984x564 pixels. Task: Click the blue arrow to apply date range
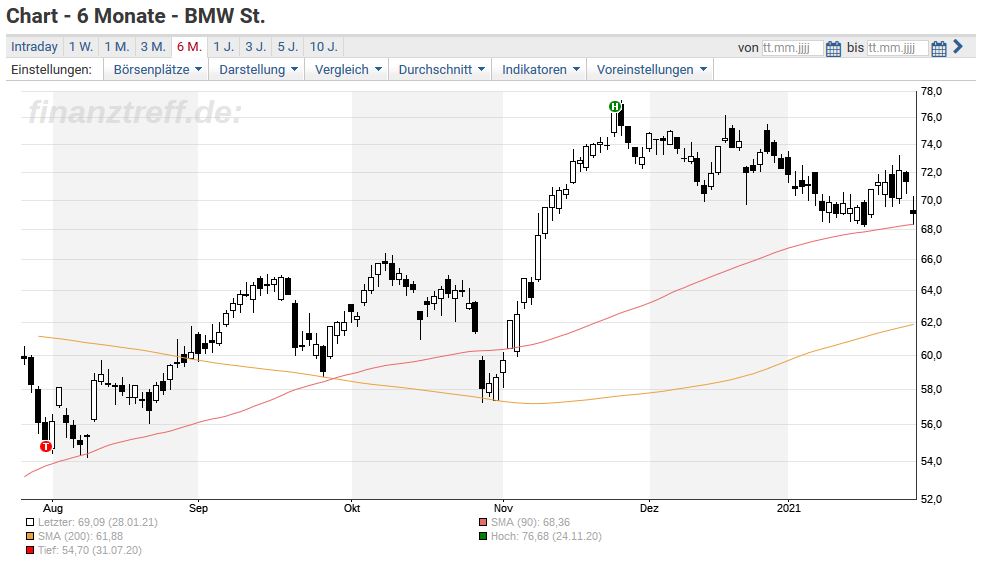click(958, 46)
